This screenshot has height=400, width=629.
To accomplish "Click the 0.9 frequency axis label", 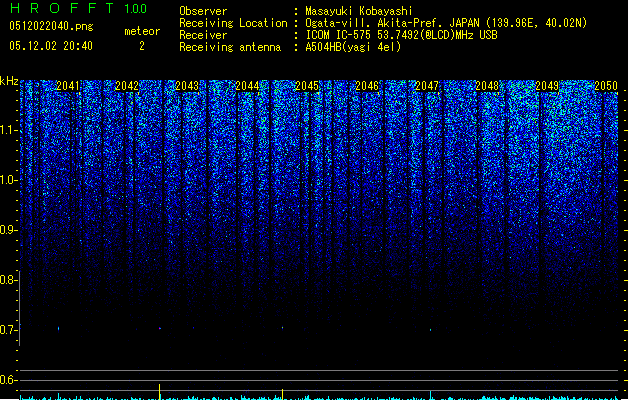I will (9, 230).
